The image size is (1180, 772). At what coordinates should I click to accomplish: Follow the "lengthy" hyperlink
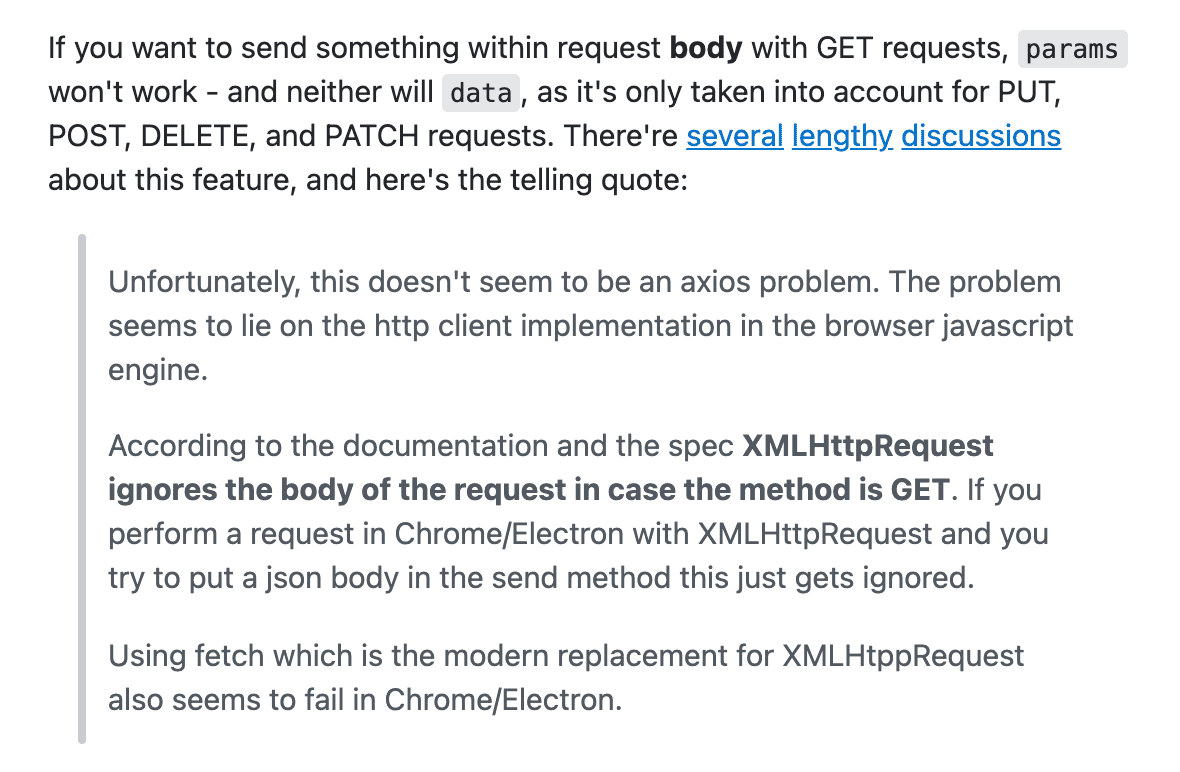click(x=842, y=136)
